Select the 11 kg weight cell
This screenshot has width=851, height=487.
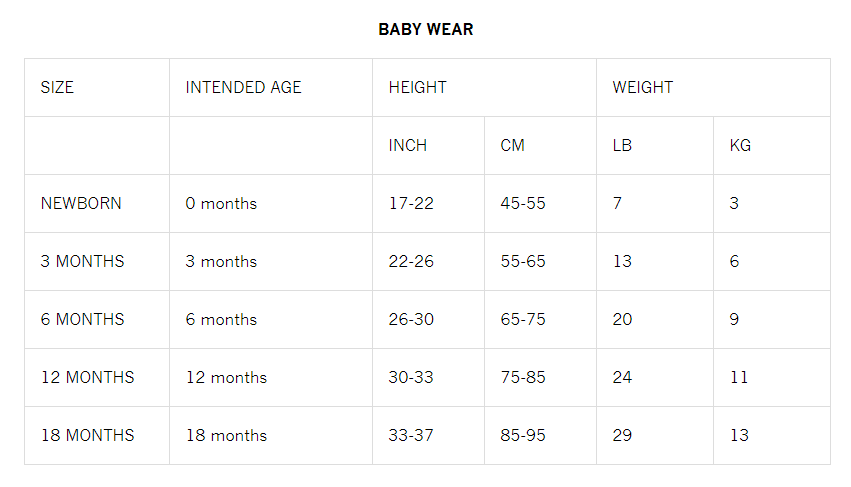click(739, 378)
